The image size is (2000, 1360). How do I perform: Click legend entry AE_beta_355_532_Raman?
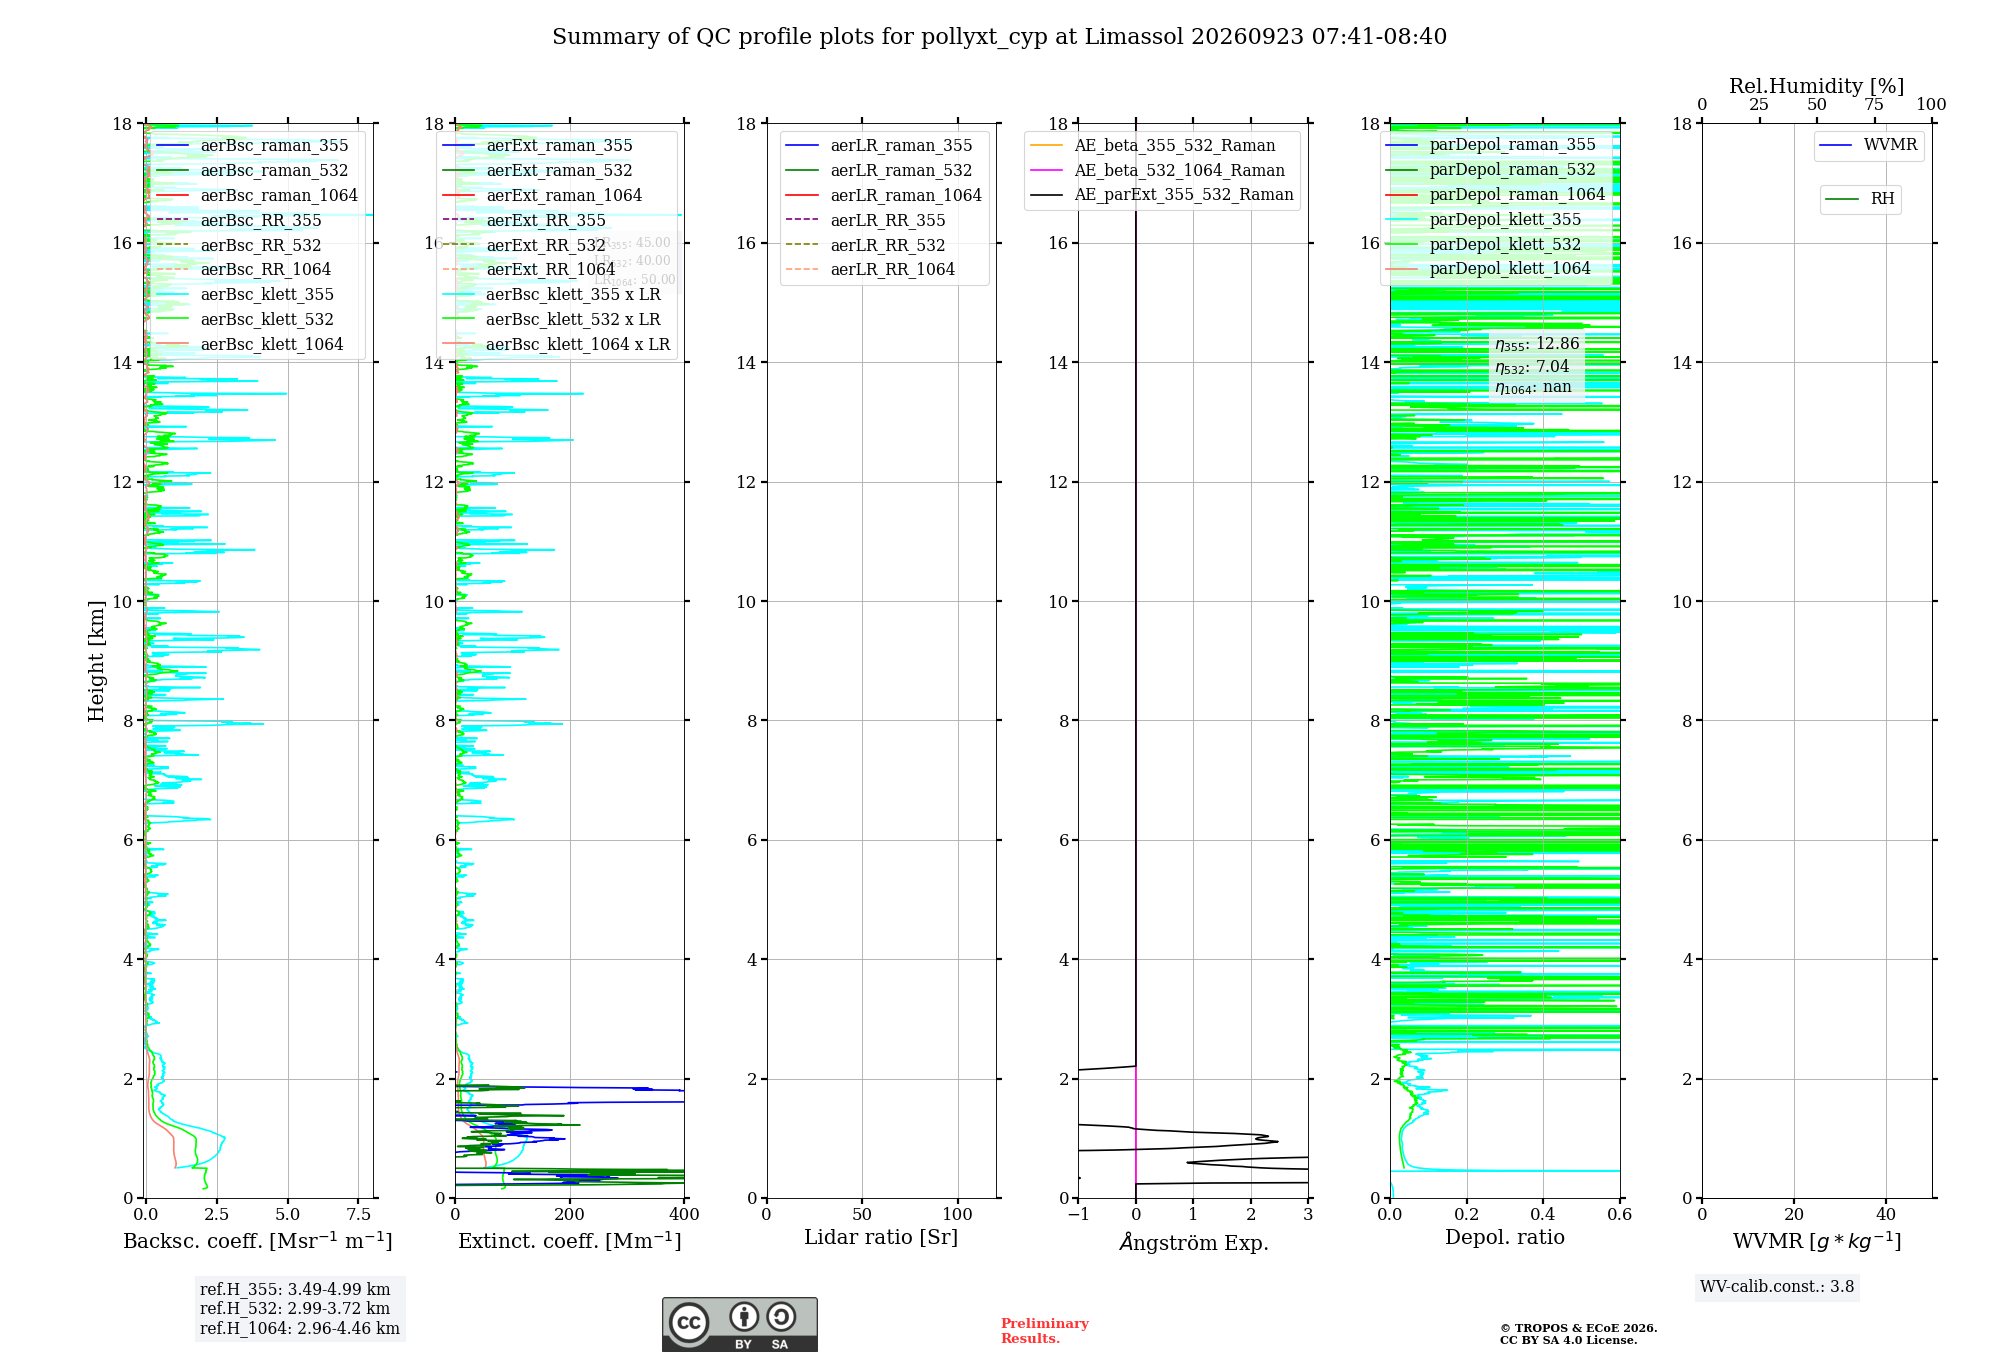point(1153,145)
